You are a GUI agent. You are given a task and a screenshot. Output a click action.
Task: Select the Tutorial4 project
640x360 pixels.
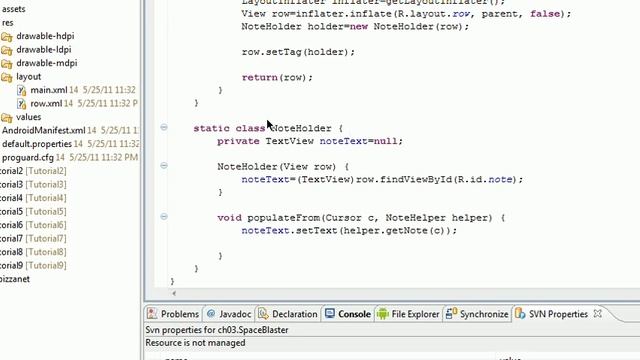[x=33, y=198]
